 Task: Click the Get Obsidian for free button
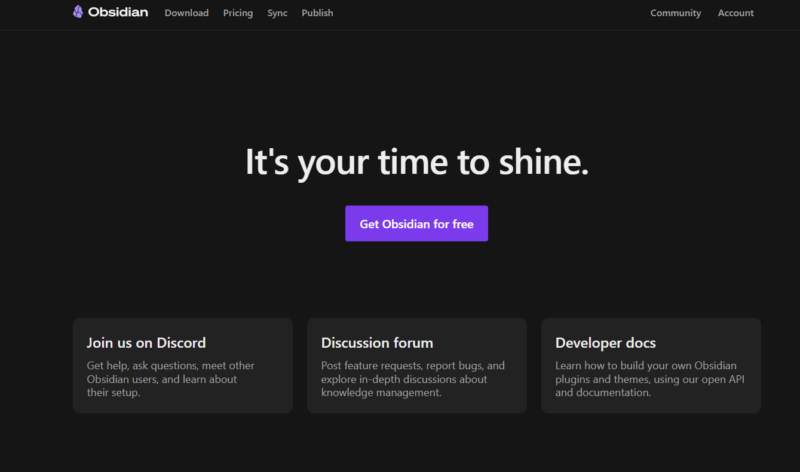416,223
